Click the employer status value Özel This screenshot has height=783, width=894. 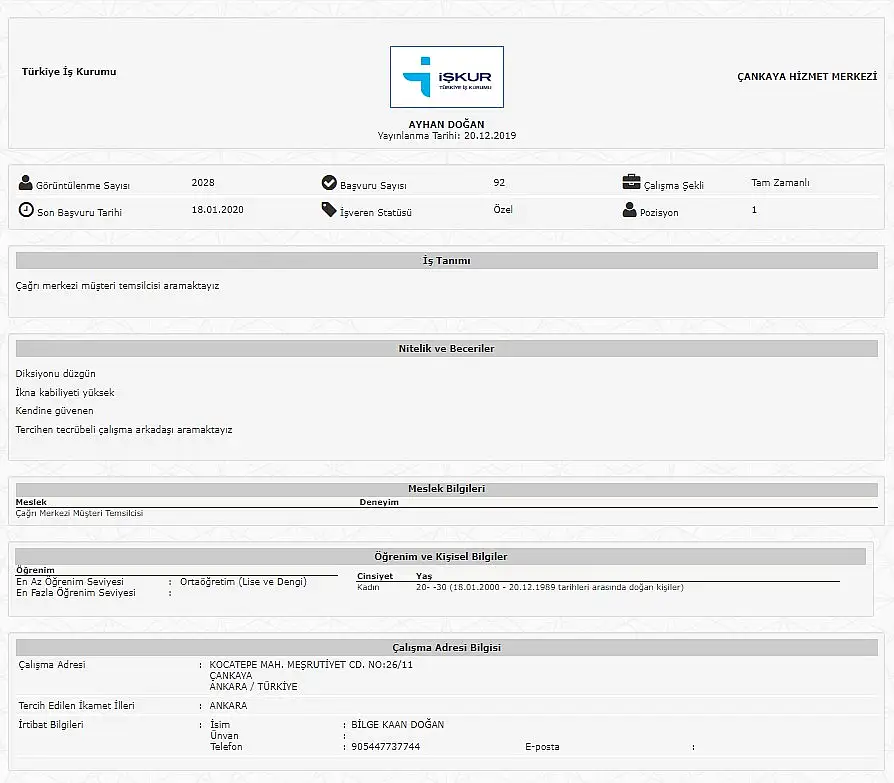click(x=503, y=209)
